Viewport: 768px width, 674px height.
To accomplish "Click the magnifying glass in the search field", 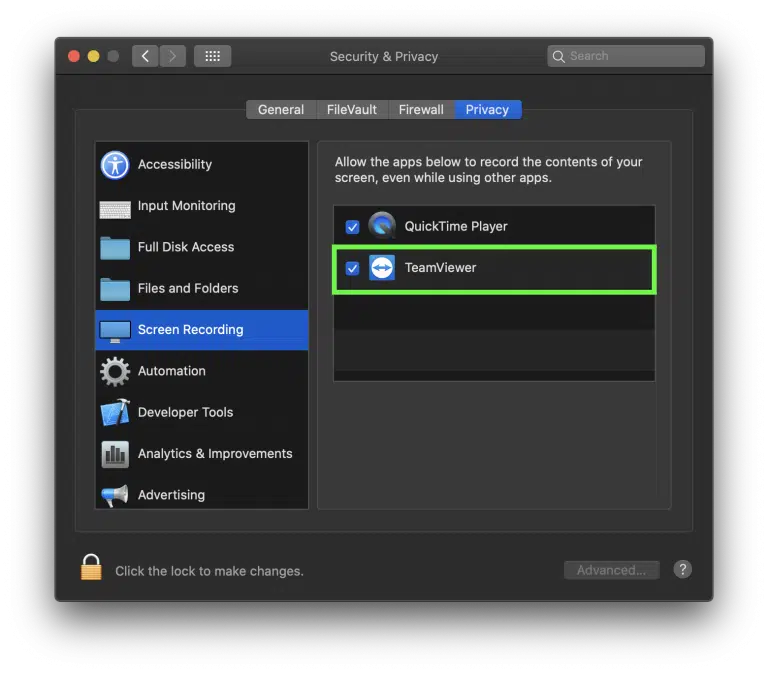I will click(x=558, y=56).
